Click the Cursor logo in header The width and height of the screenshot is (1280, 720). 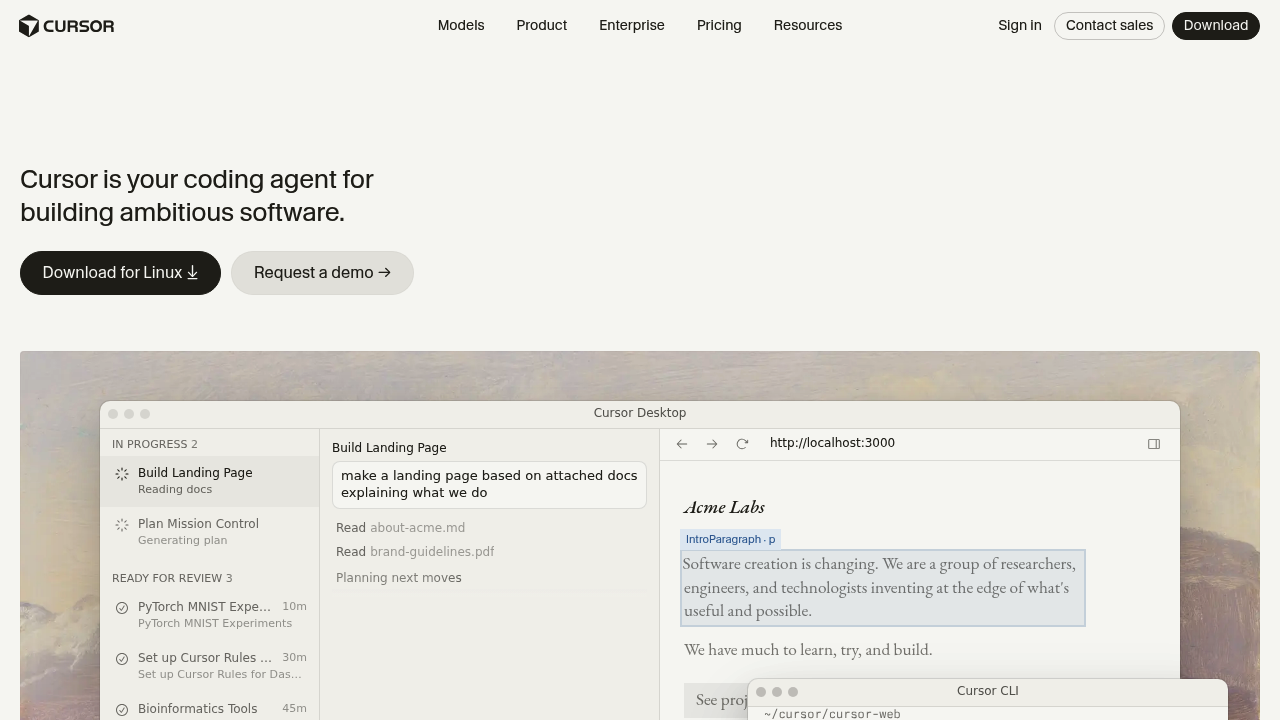point(67,26)
